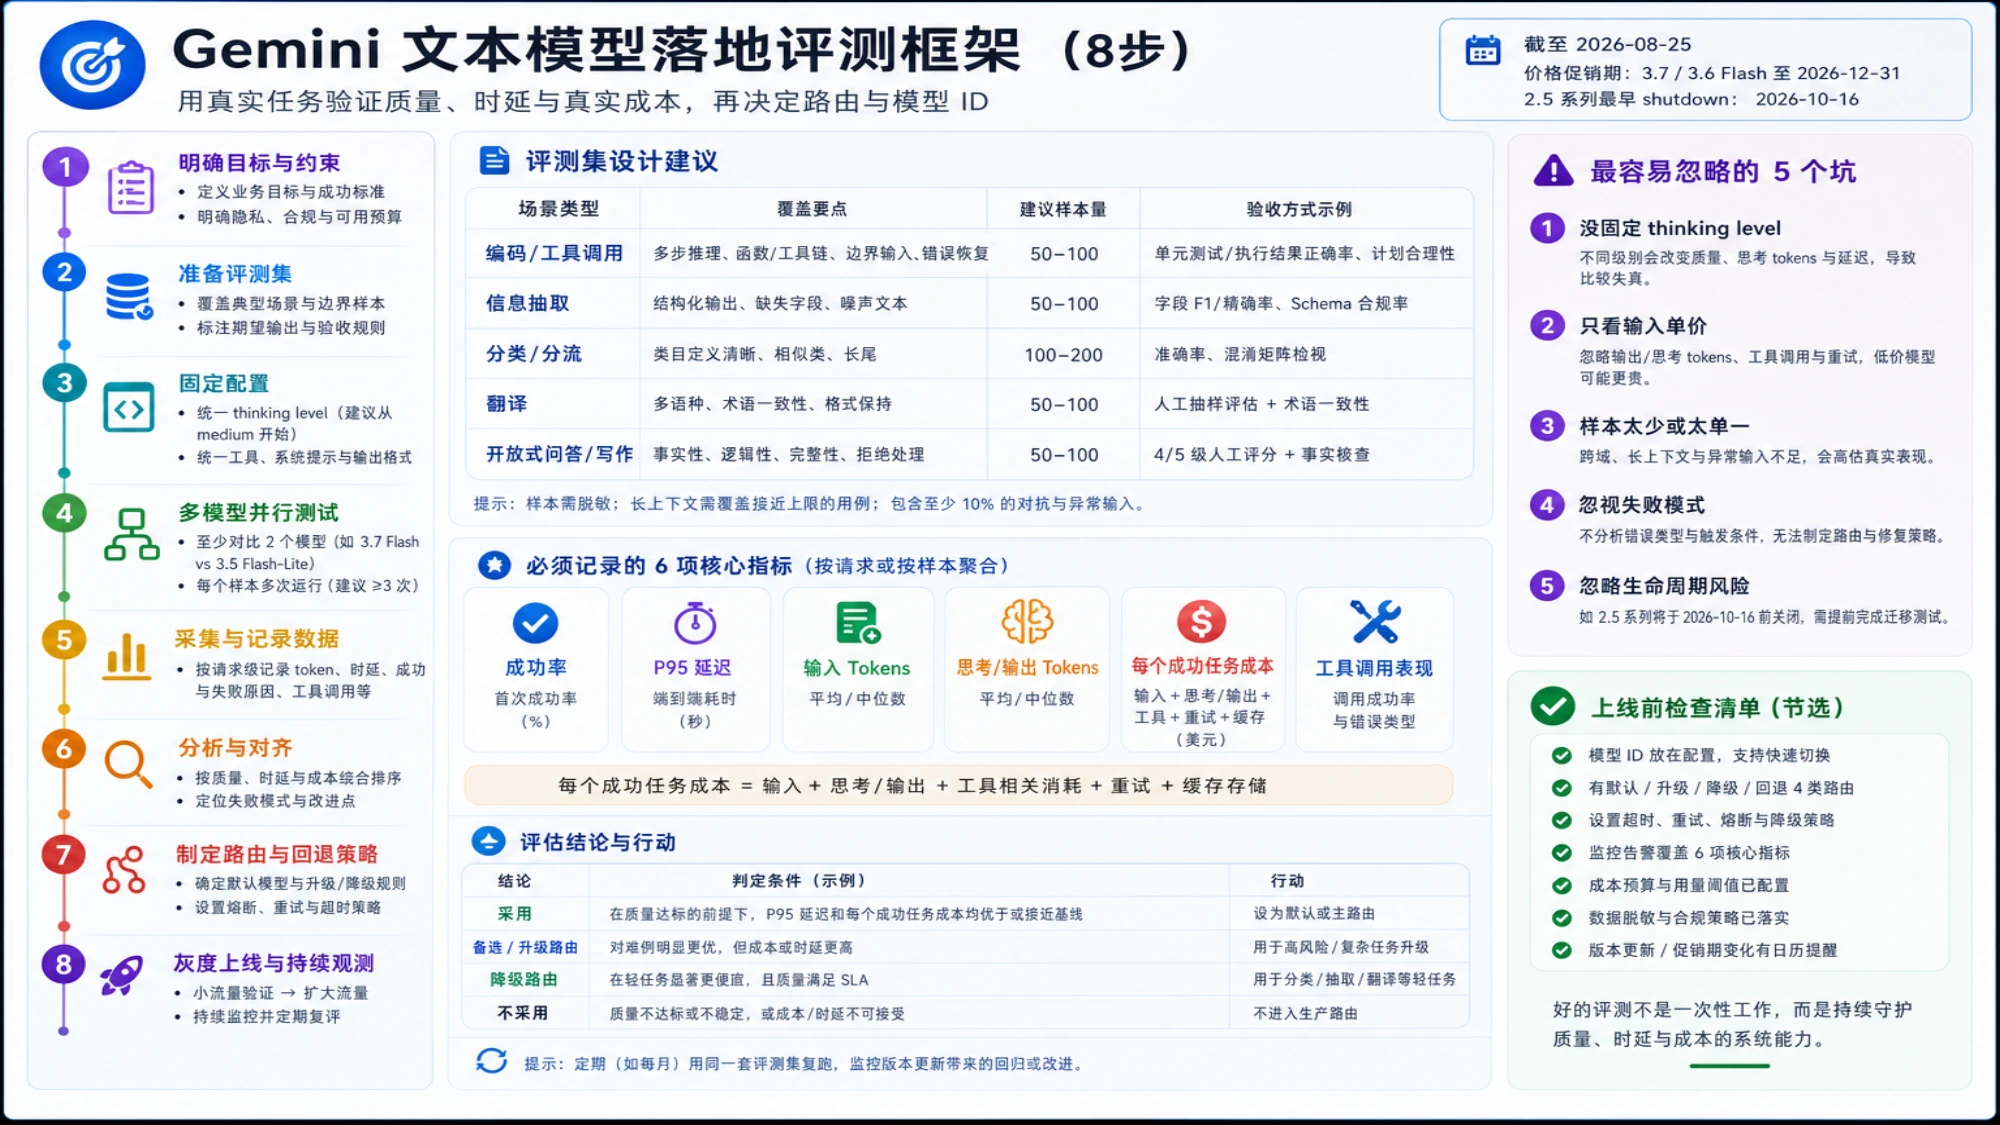Click the wrench tools icon above 工具调用表现

click(x=1375, y=621)
